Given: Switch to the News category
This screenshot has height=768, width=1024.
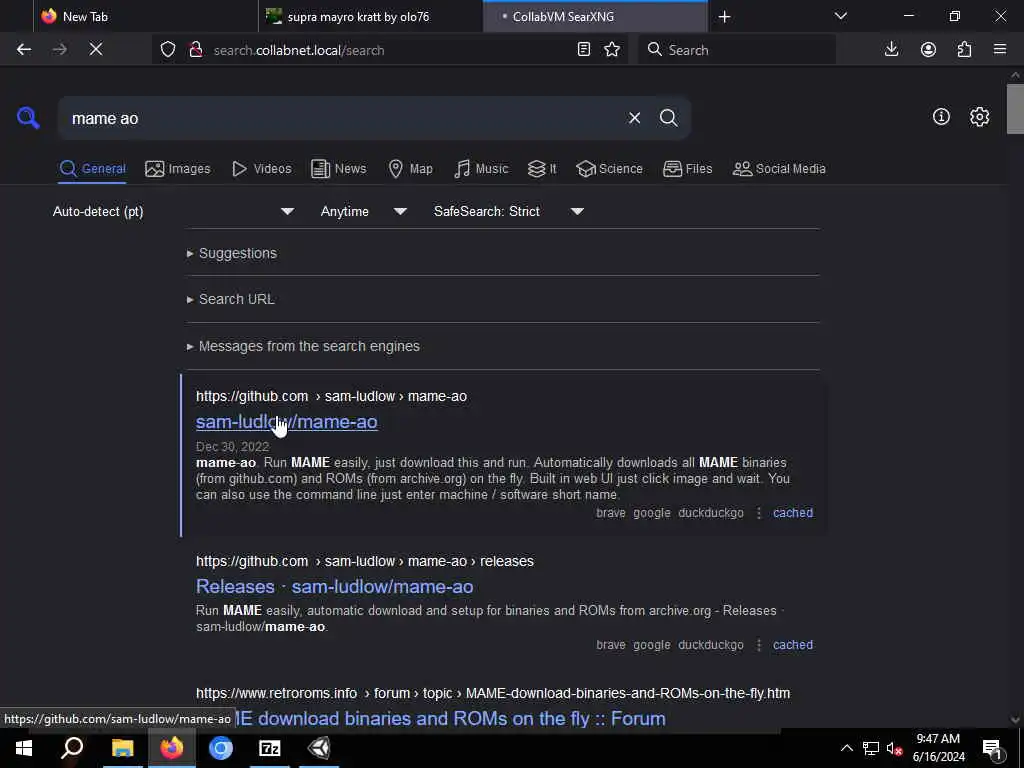Looking at the screenshot, I should click(x=338, y=168).
